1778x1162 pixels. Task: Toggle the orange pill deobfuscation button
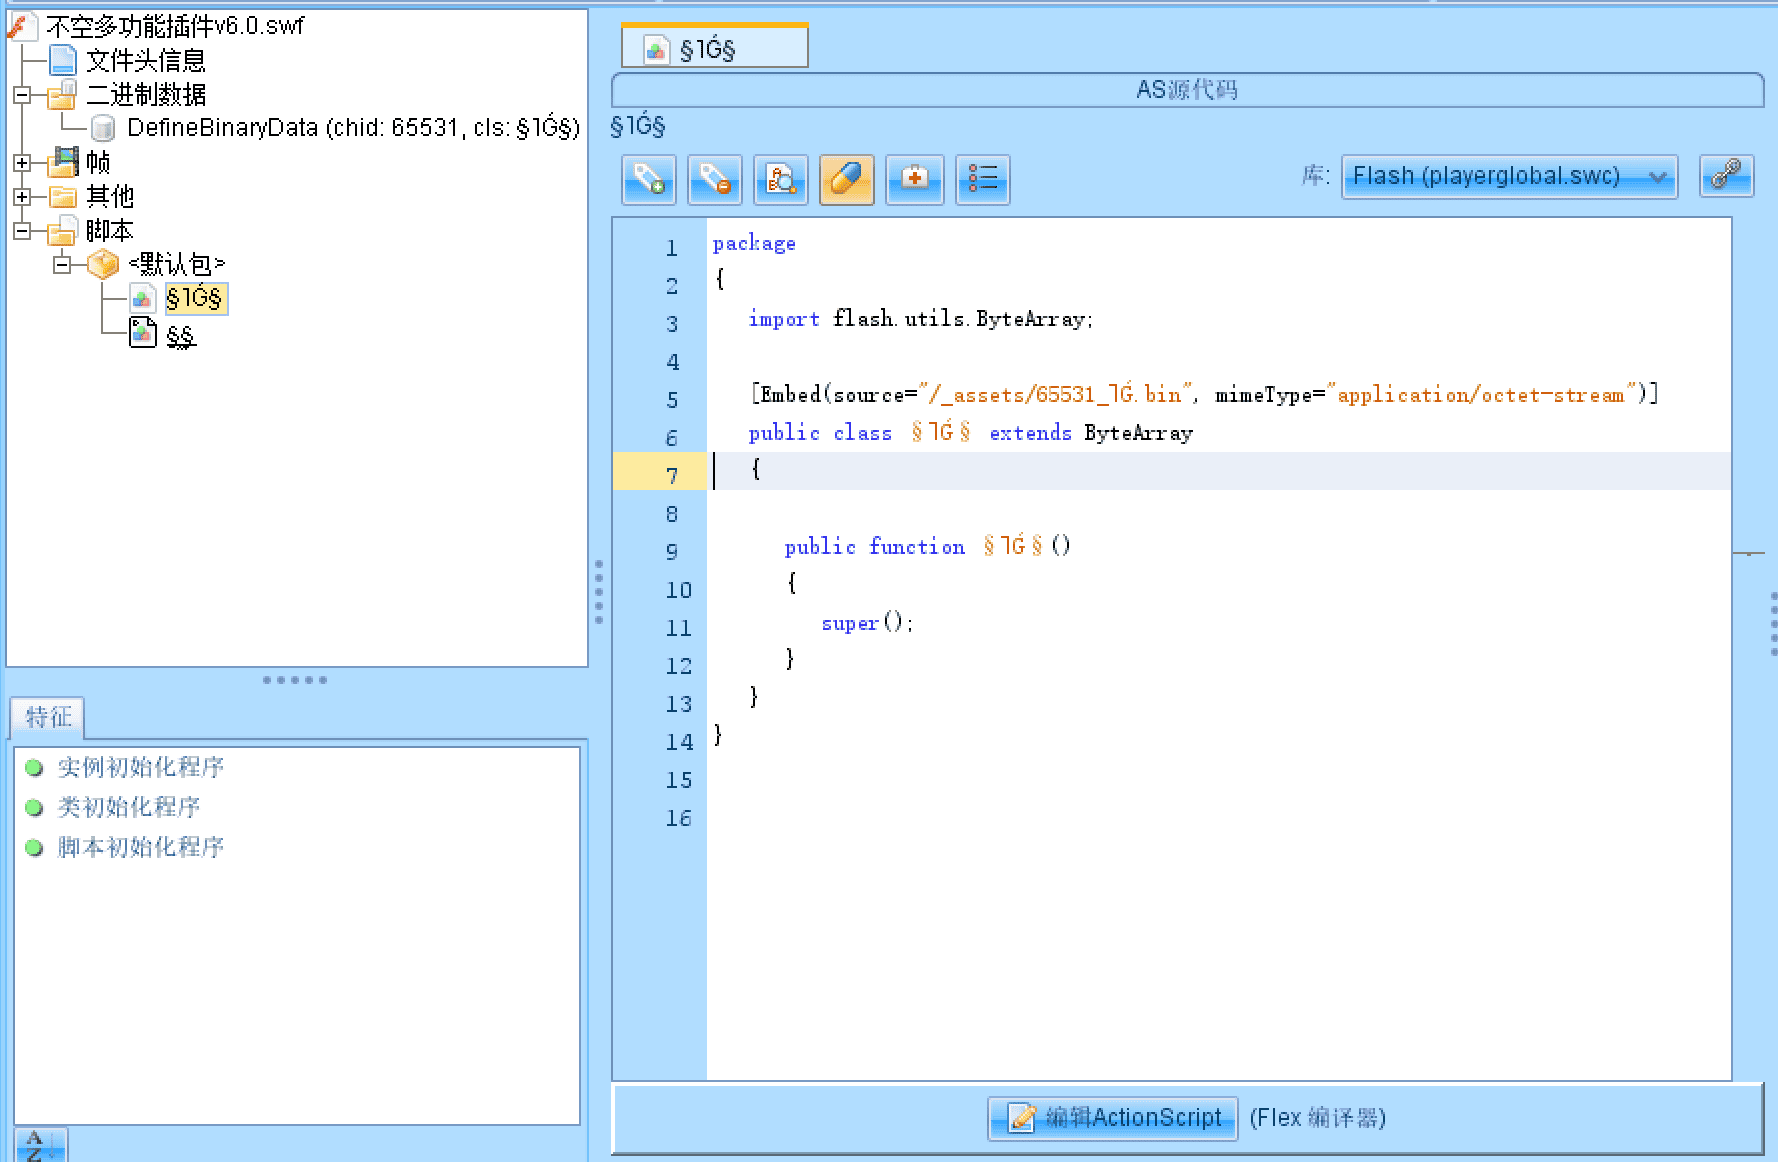point(847,180)
